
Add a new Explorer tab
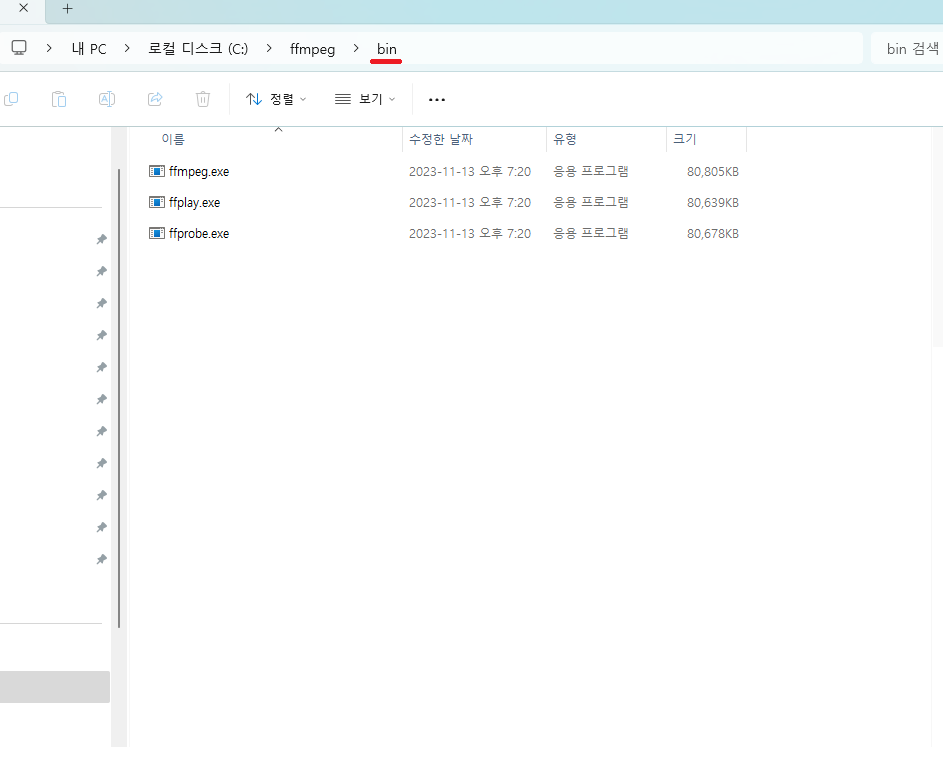(x=67, y=8)
